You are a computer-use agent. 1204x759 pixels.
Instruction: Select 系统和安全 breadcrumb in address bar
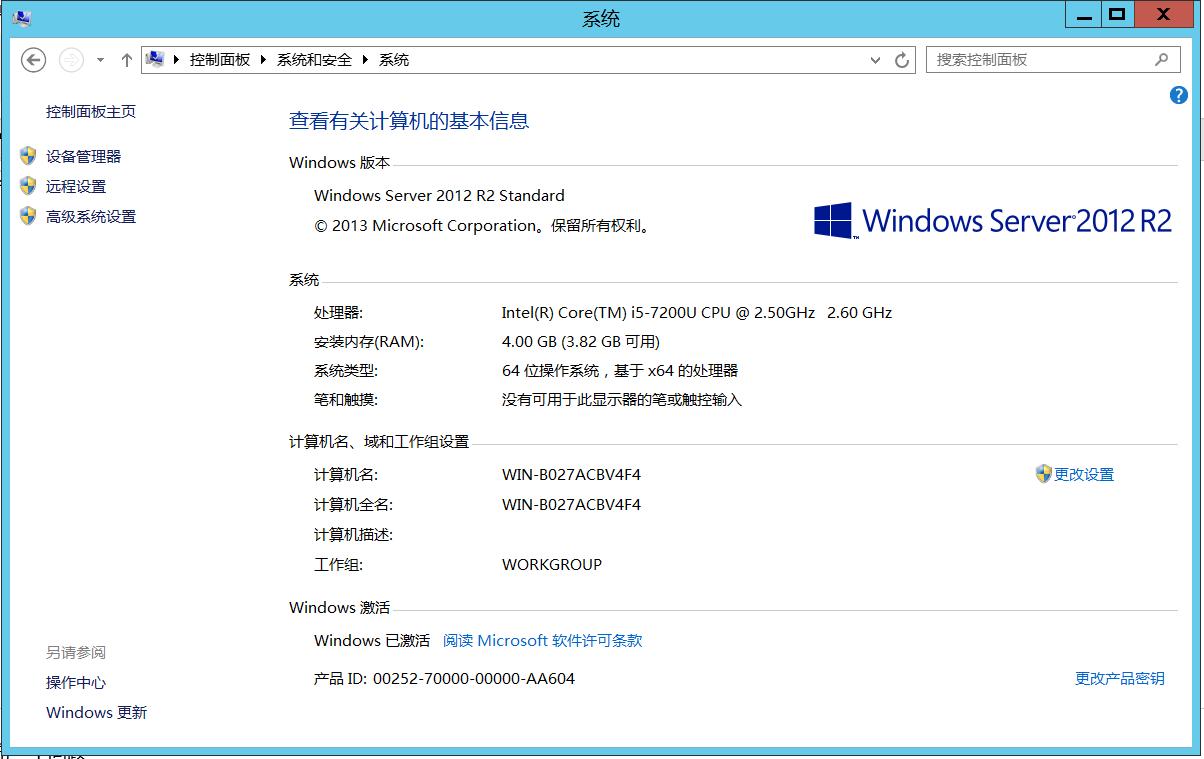click(x=314, y=60)
